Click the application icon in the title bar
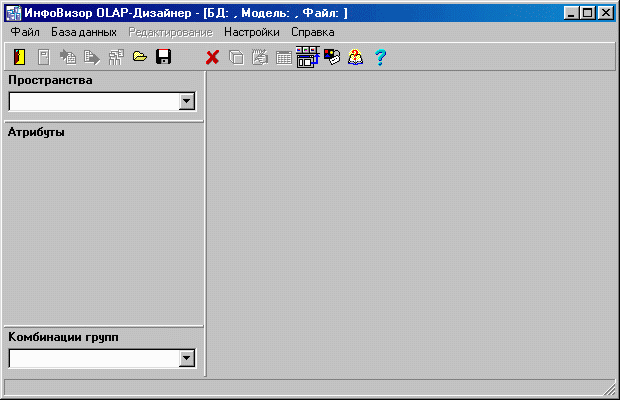This screenshot has height=400, width=620. 13,13
